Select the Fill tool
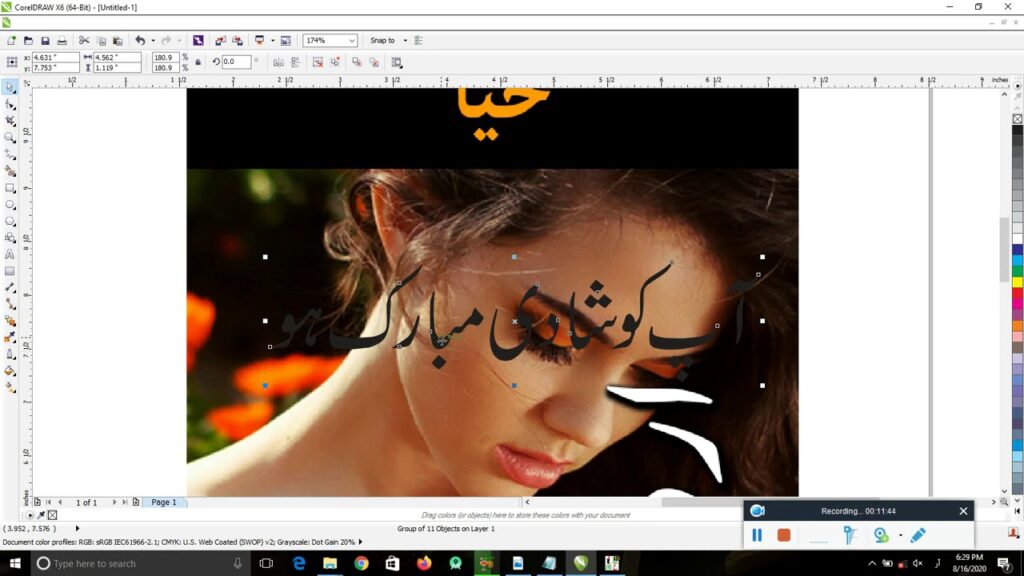1024x576 pixels. tap(10, 371)
